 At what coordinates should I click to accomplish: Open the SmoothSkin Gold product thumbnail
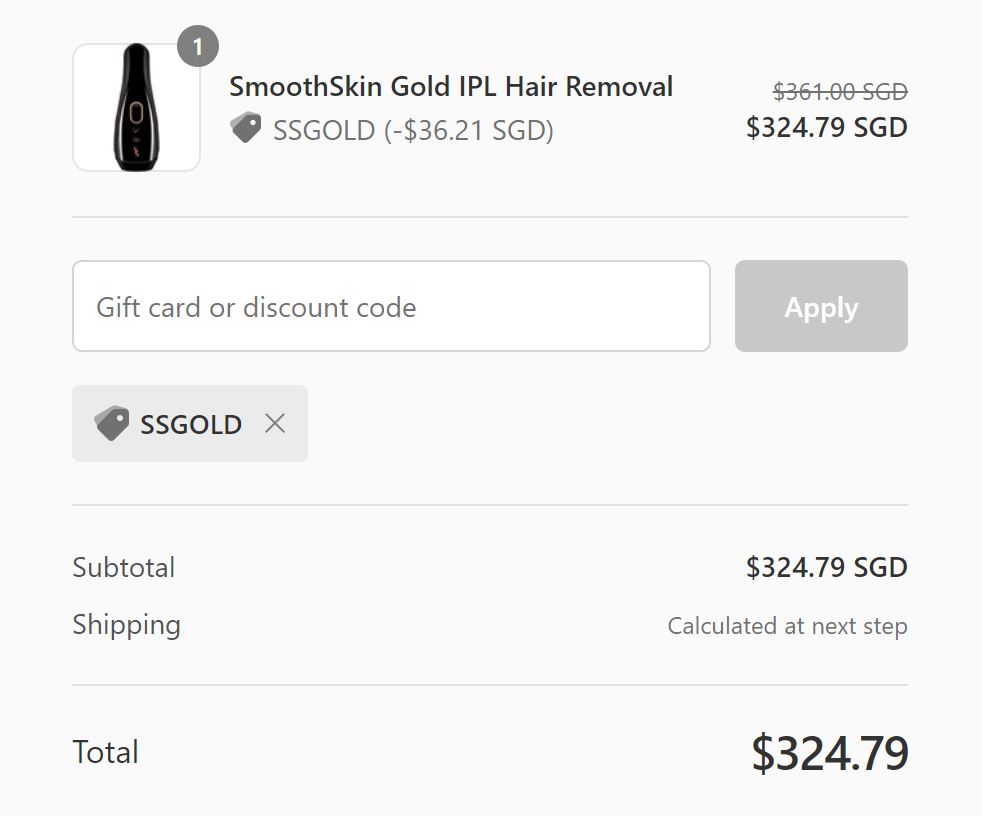click(136, 108)
